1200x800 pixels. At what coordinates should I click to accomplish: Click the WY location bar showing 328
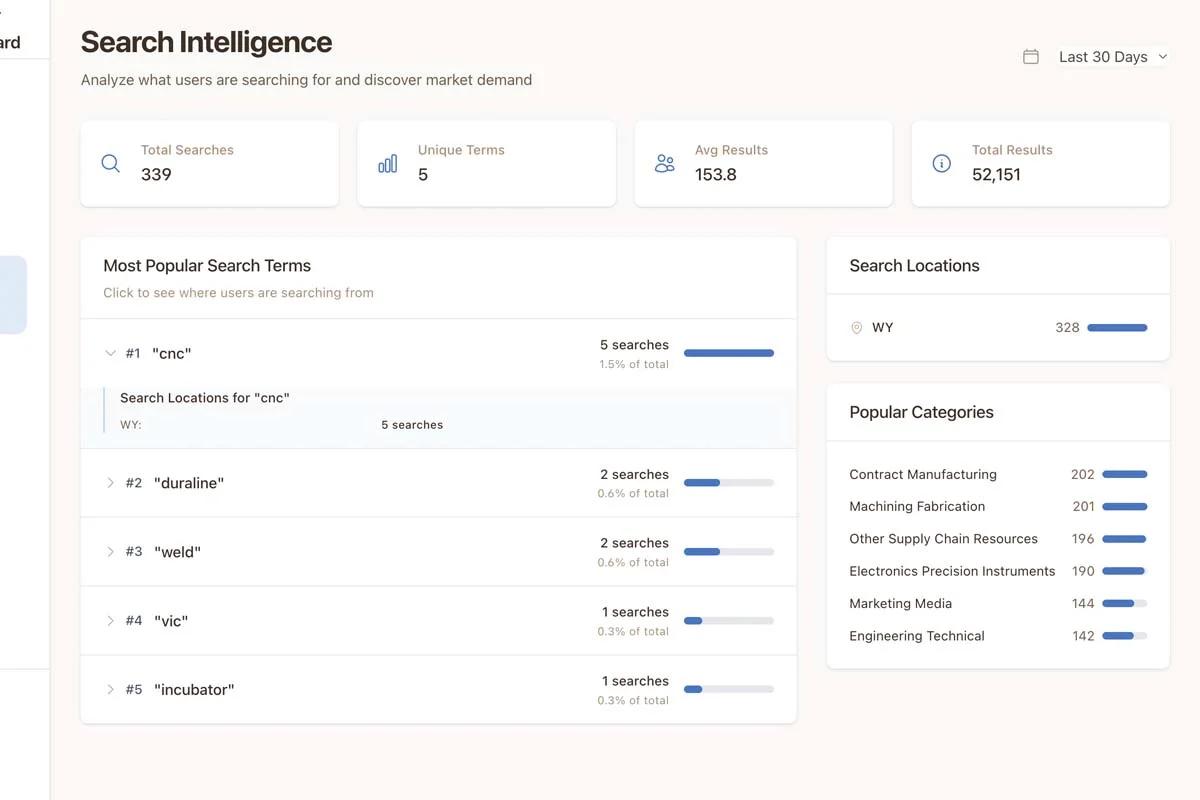(1117, 328)
